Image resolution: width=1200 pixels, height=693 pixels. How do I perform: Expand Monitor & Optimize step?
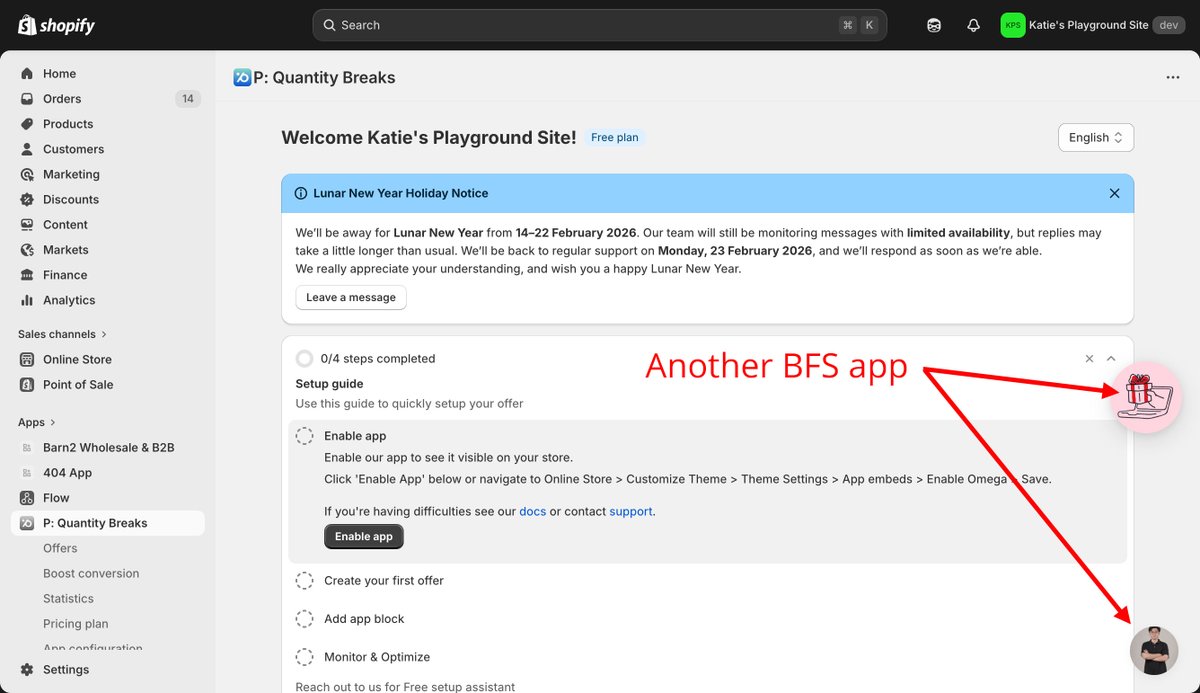377,657
